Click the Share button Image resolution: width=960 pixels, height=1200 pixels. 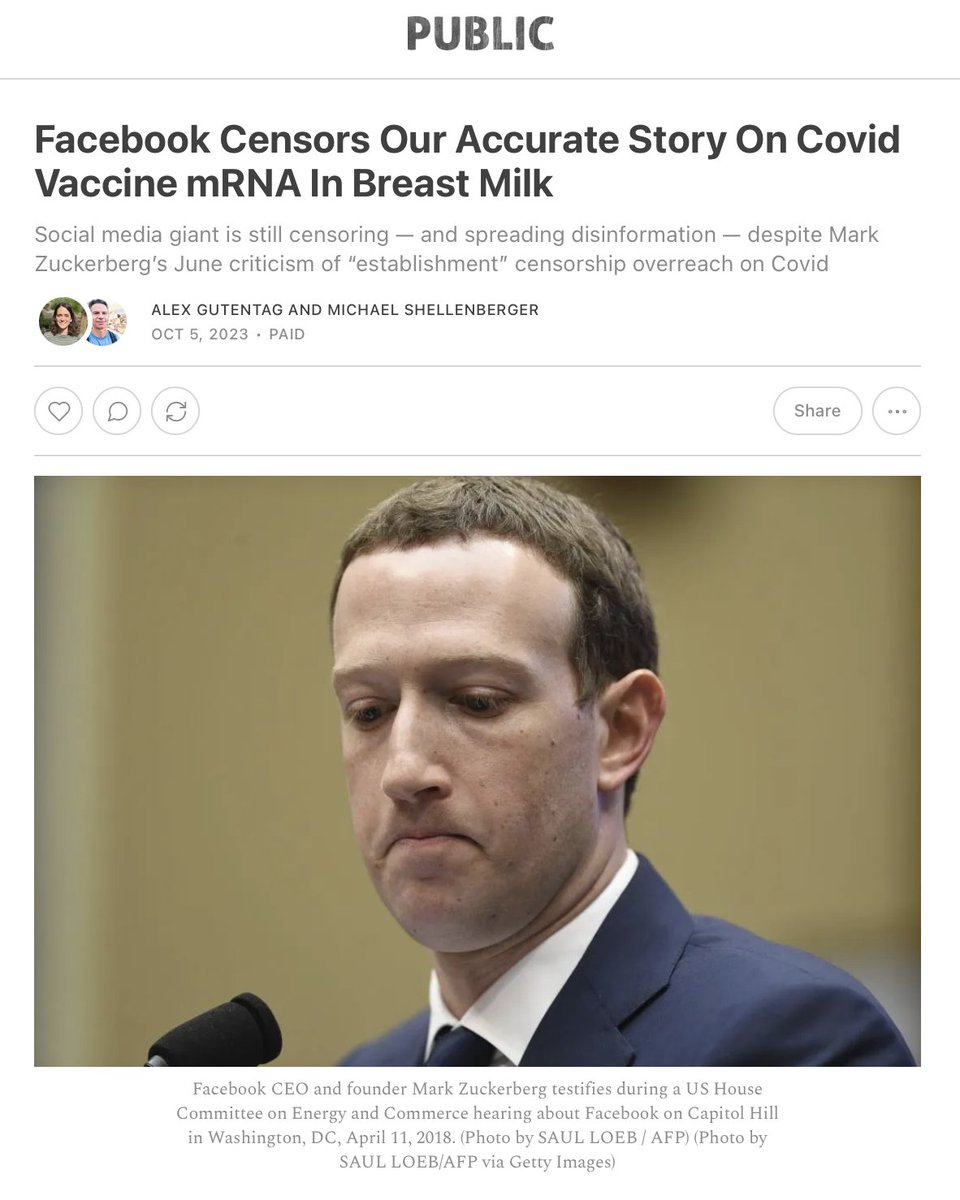point(817,411)
